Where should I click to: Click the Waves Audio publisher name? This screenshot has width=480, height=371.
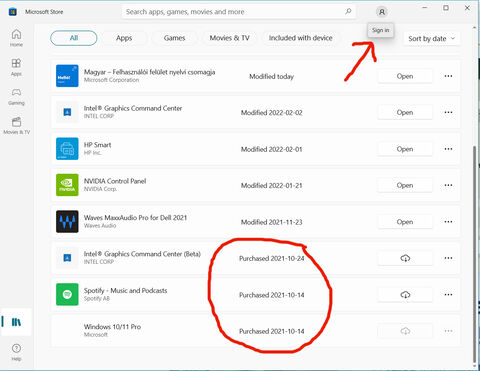[100, 226]
